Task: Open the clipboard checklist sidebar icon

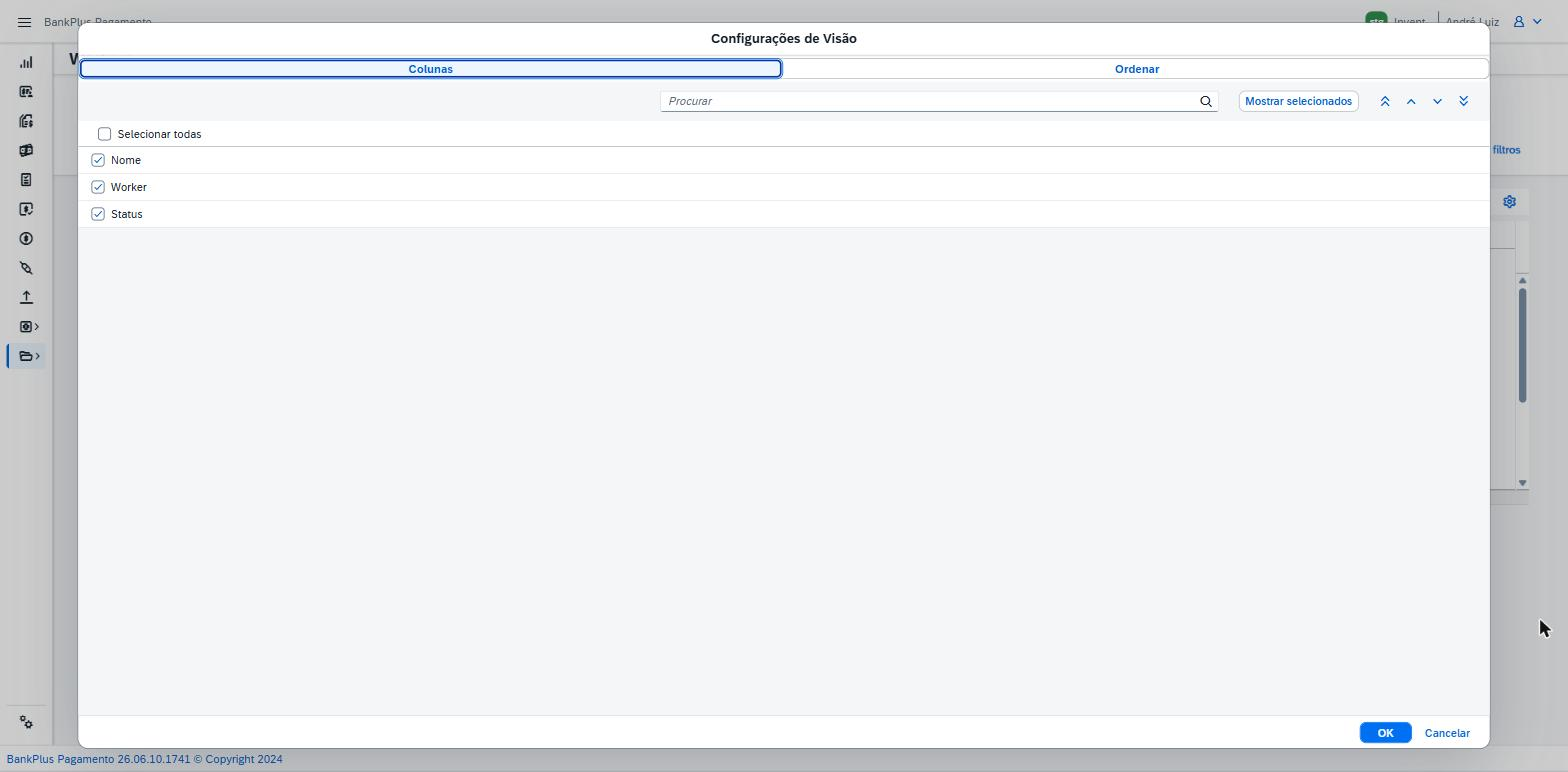Action: [x=26, y=180]
